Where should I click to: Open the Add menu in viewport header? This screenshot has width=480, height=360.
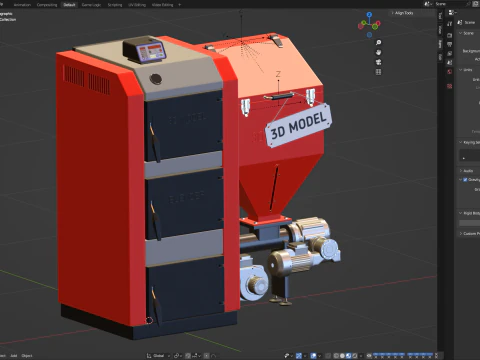tap(14, 356)
